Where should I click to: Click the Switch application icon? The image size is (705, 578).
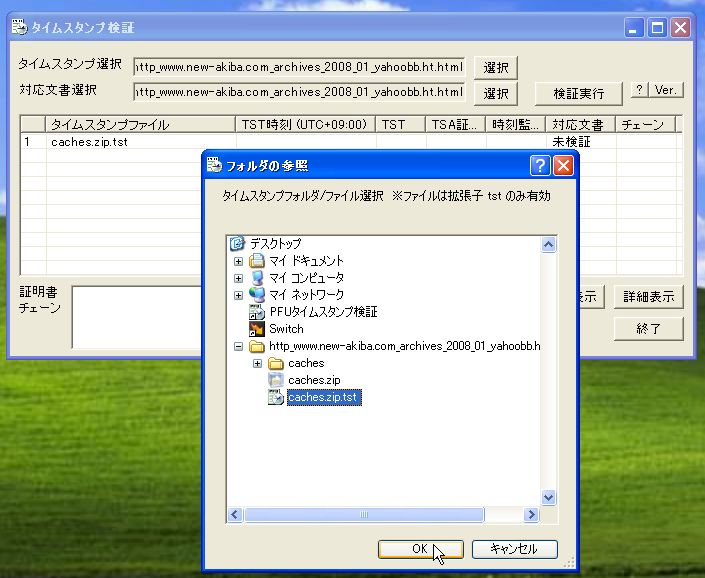257,329
